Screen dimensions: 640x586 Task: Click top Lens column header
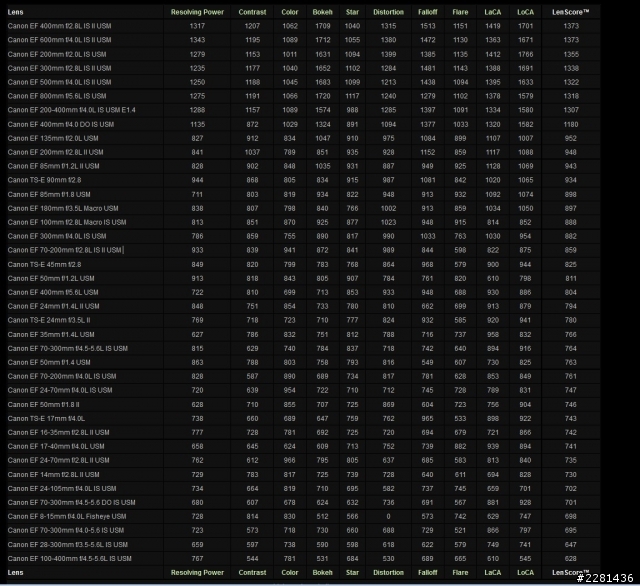(16, 12)
